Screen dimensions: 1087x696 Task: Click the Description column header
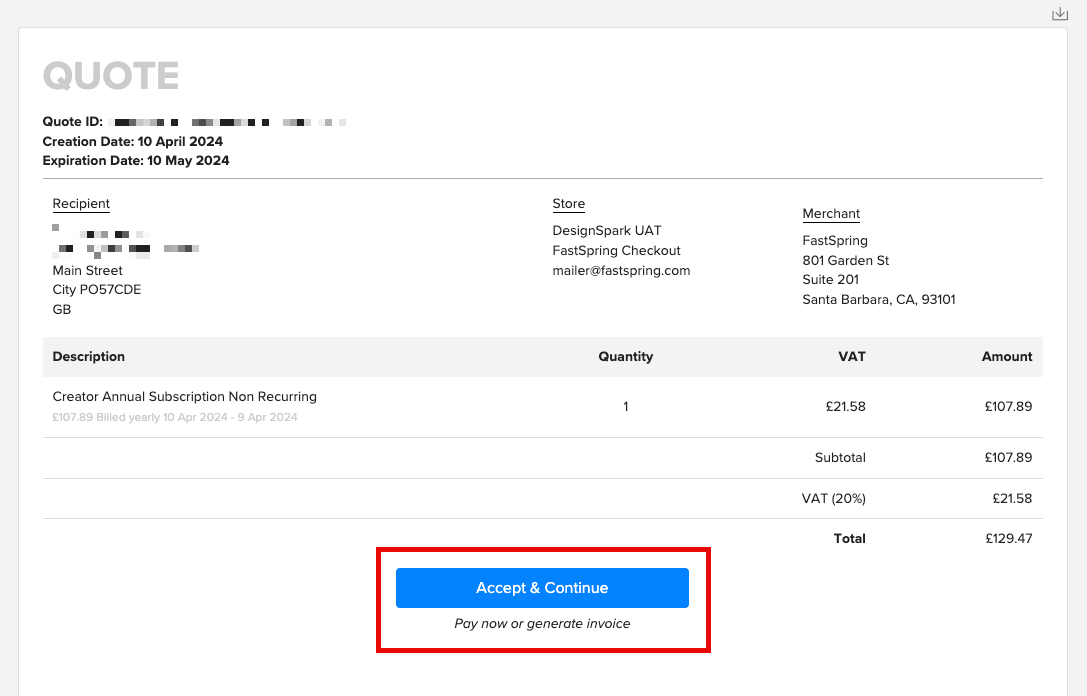pos(89,357)
